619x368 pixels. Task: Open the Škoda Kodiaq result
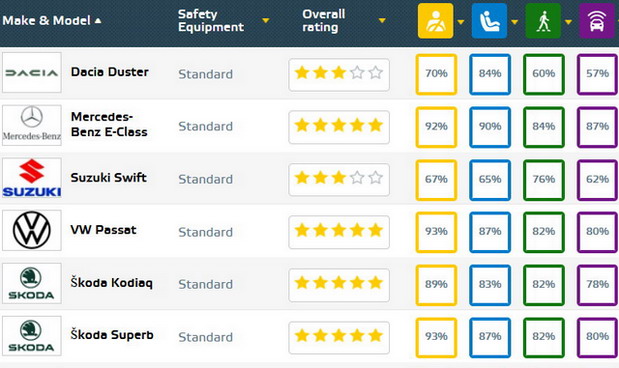(x=112, y=283)
